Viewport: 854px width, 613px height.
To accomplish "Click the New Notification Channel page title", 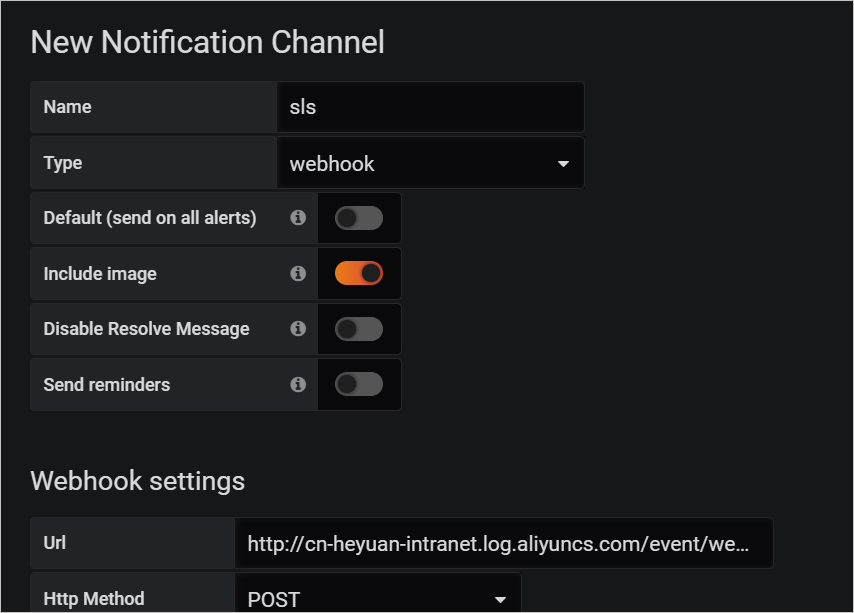I will [x=208, y=42].
